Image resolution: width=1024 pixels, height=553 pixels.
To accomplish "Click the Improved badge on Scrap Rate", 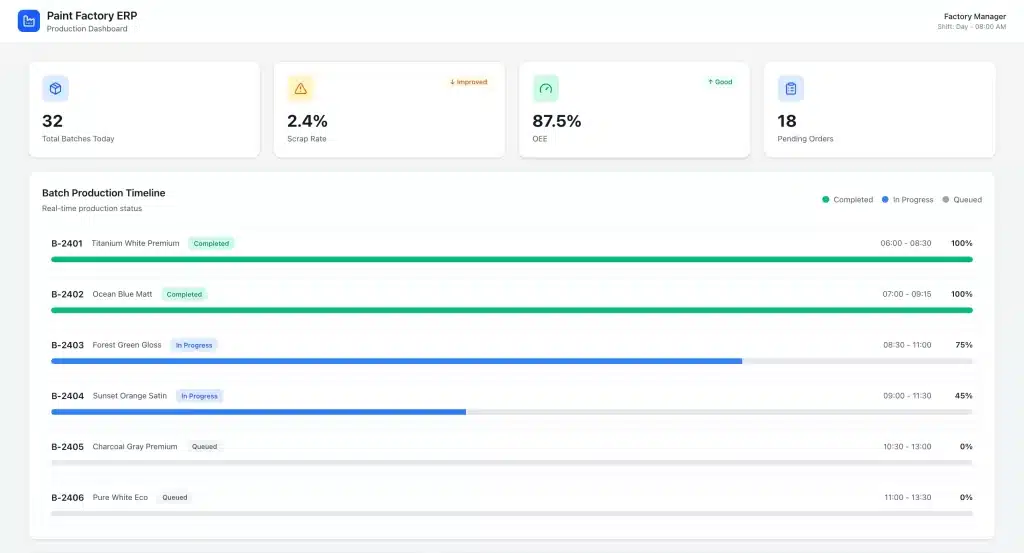I will [x=469, y=82].
